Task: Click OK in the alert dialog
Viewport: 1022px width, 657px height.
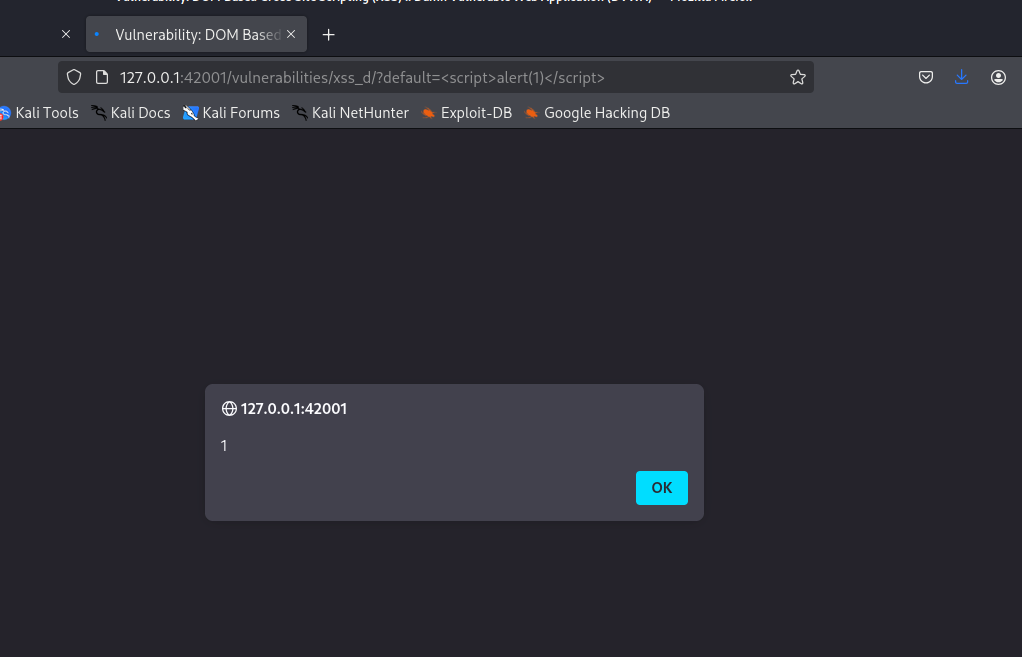Action: 662,488
